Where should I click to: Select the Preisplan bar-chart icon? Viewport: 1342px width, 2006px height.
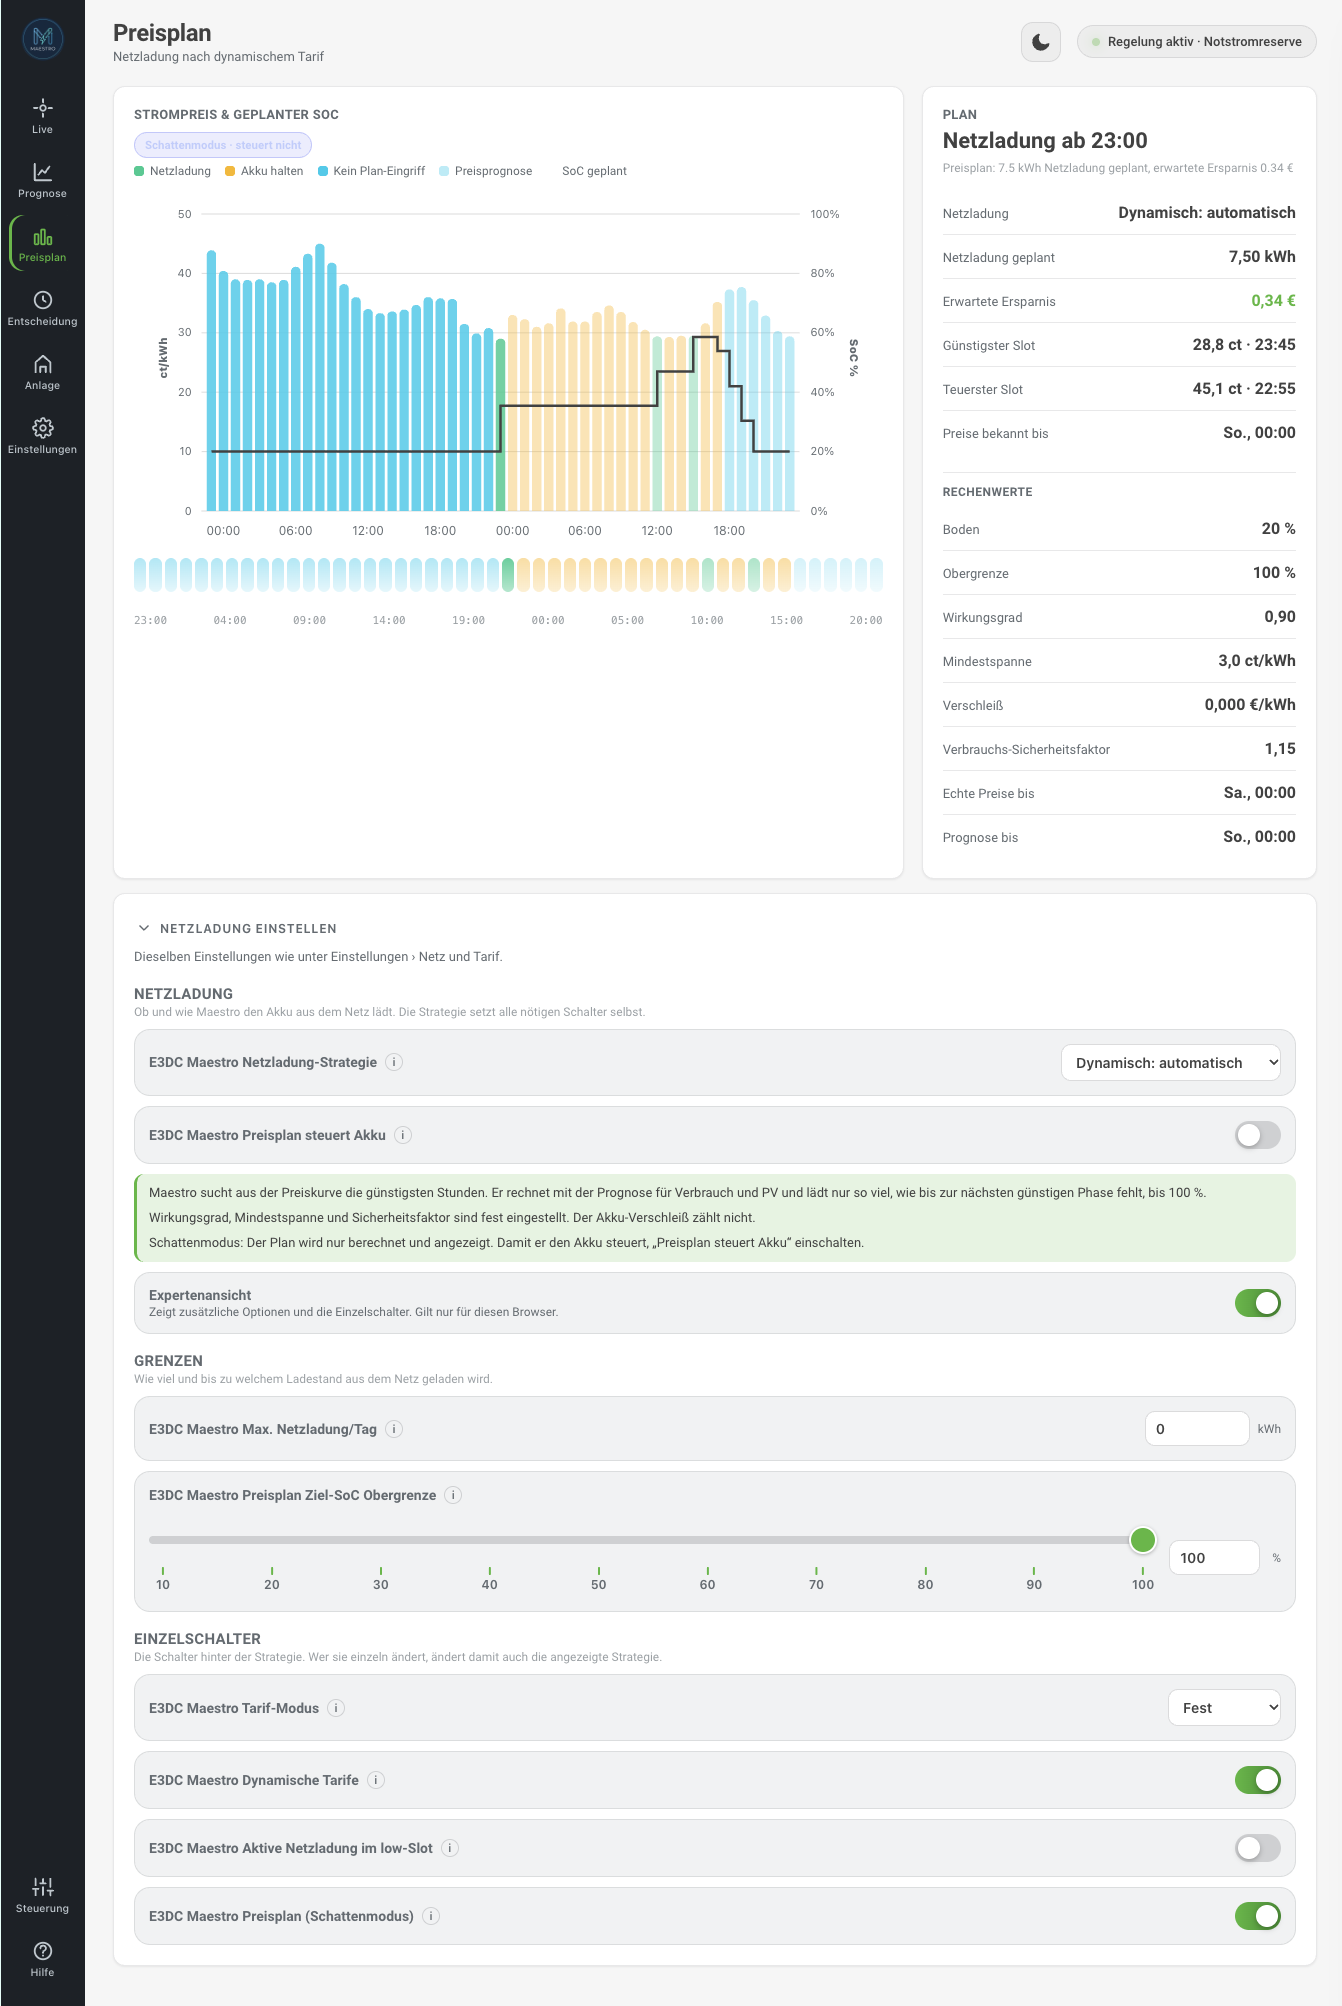click(42, 237)
